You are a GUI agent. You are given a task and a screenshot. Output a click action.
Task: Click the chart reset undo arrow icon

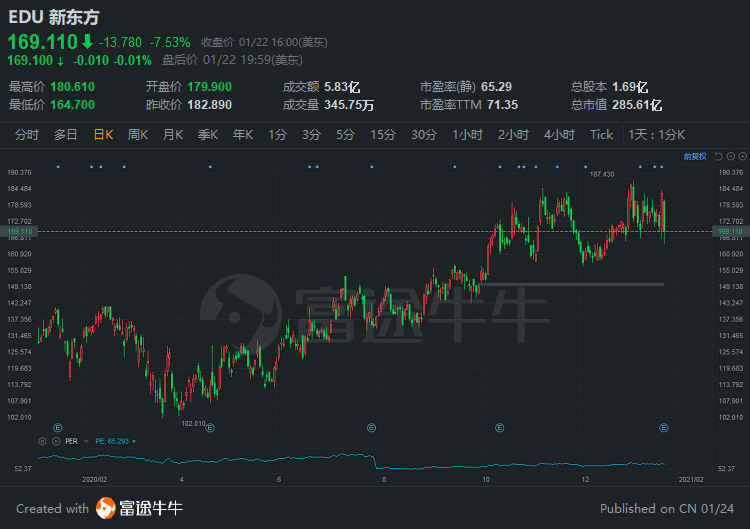pos(718,156)
